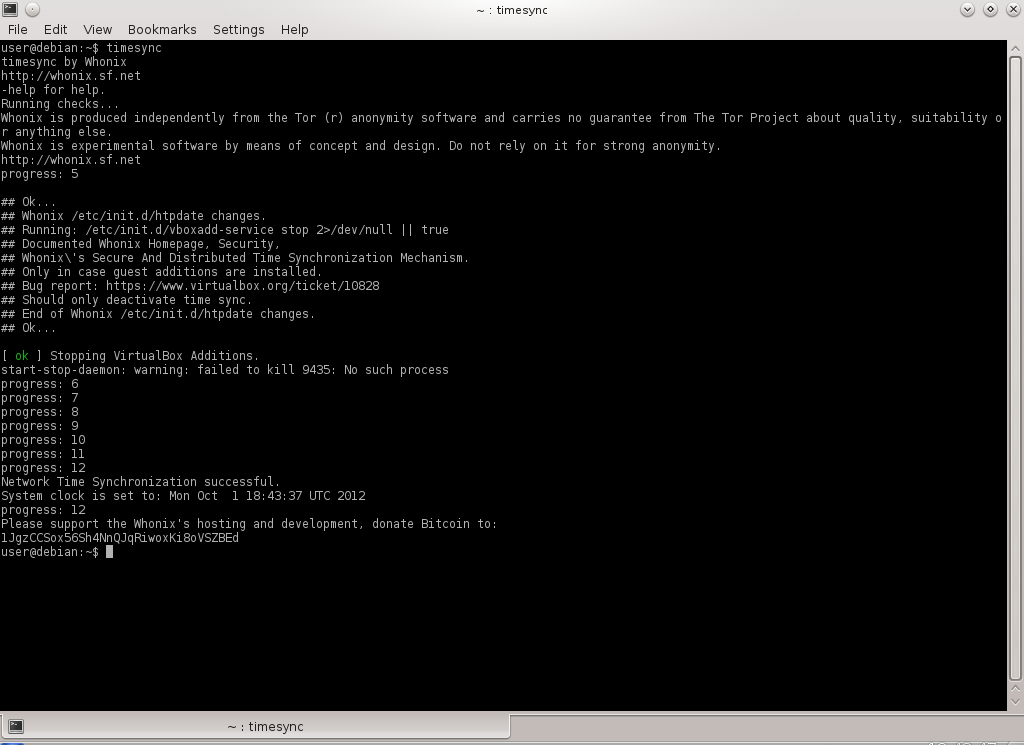The width and height of the screenshot is (1024, 745).
Task: Select the '~ : timesync' tab
Action: [264, 726]
